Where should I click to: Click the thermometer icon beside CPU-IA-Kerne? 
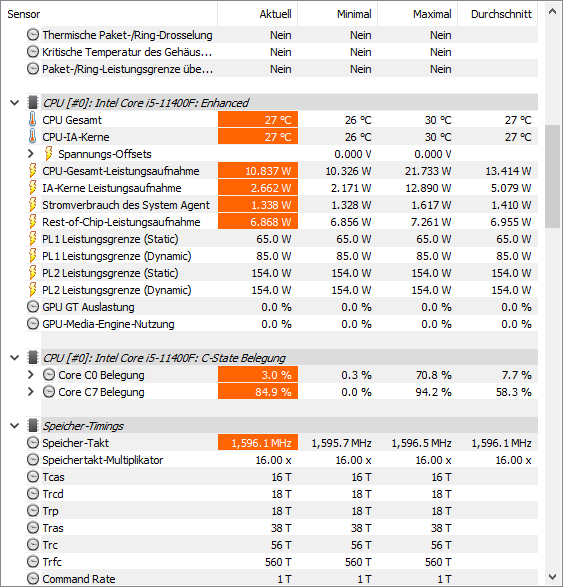(33, 137)
